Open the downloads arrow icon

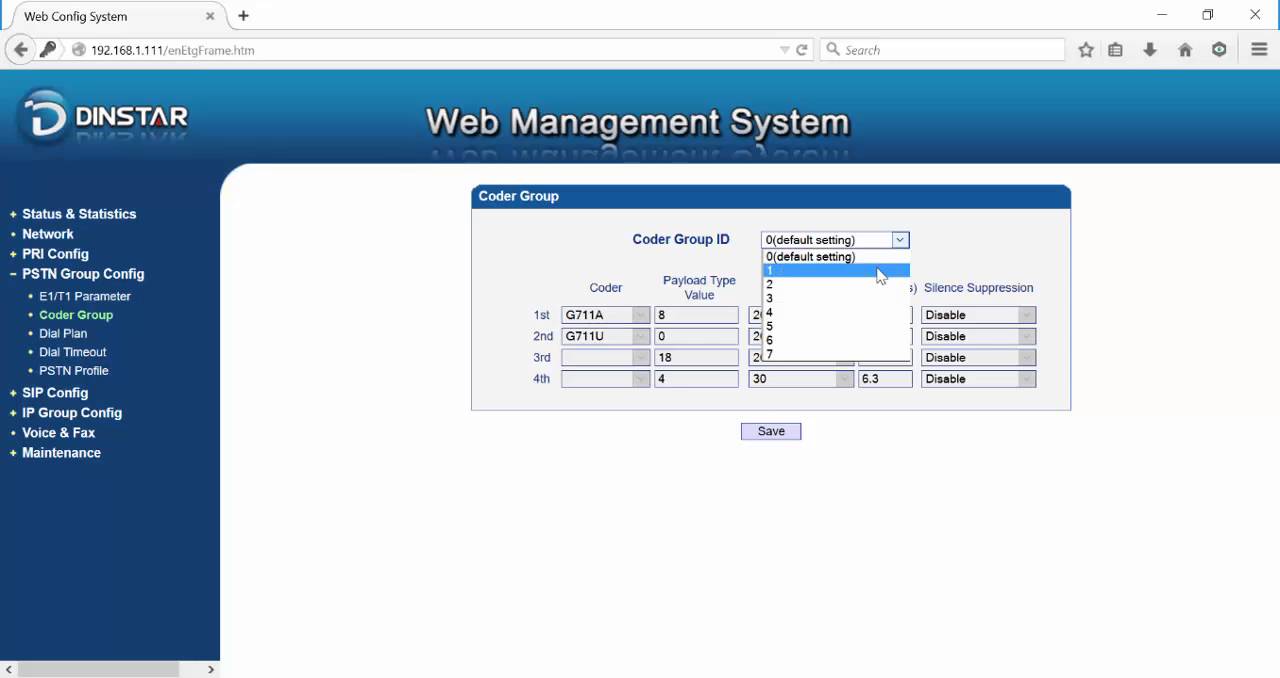(1150, 50)
